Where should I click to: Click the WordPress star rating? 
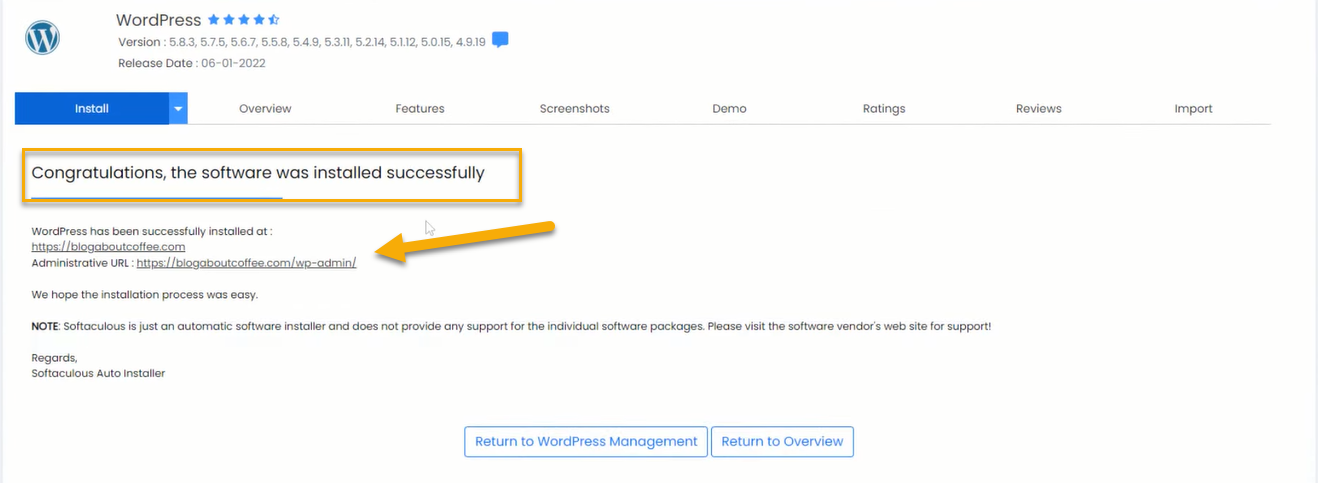click(244, 20)
